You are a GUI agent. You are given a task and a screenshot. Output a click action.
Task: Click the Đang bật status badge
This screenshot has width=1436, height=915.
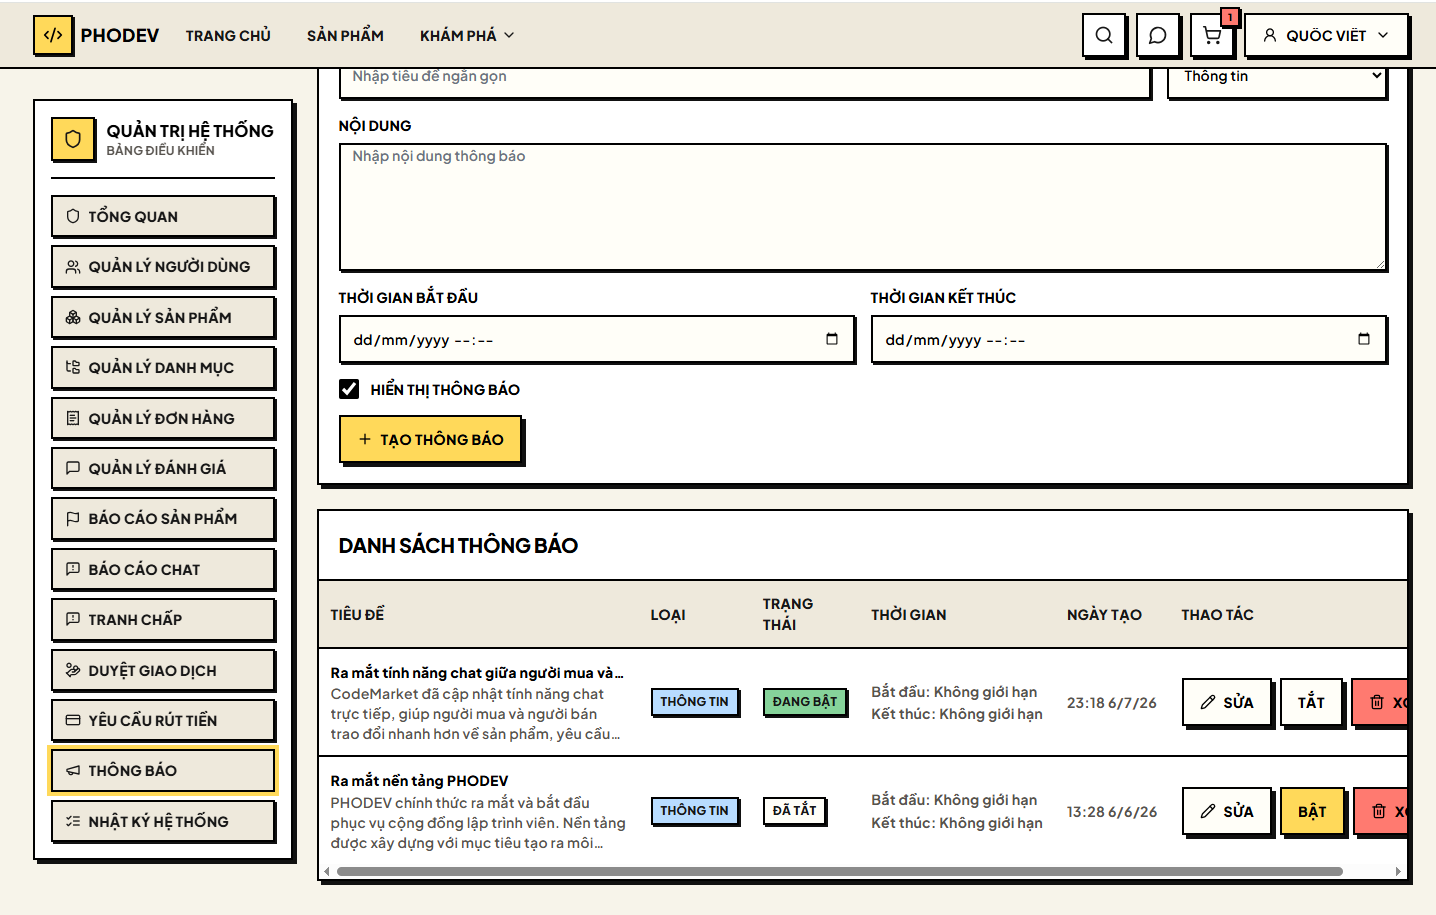coord(805,702)
